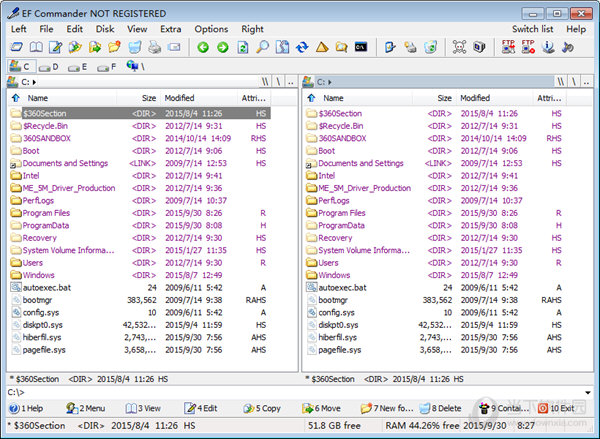Screen dimensions: 600x439
Task: Click the FTP disconnect icon with red circle
Action: (528, 47)
